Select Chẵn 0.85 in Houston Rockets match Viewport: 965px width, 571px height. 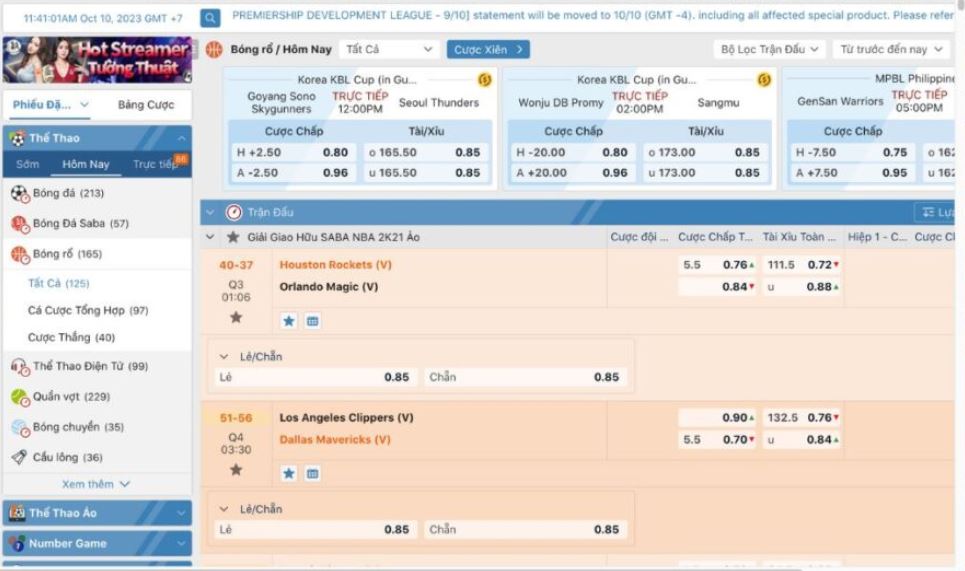click(x=526, y=377)
